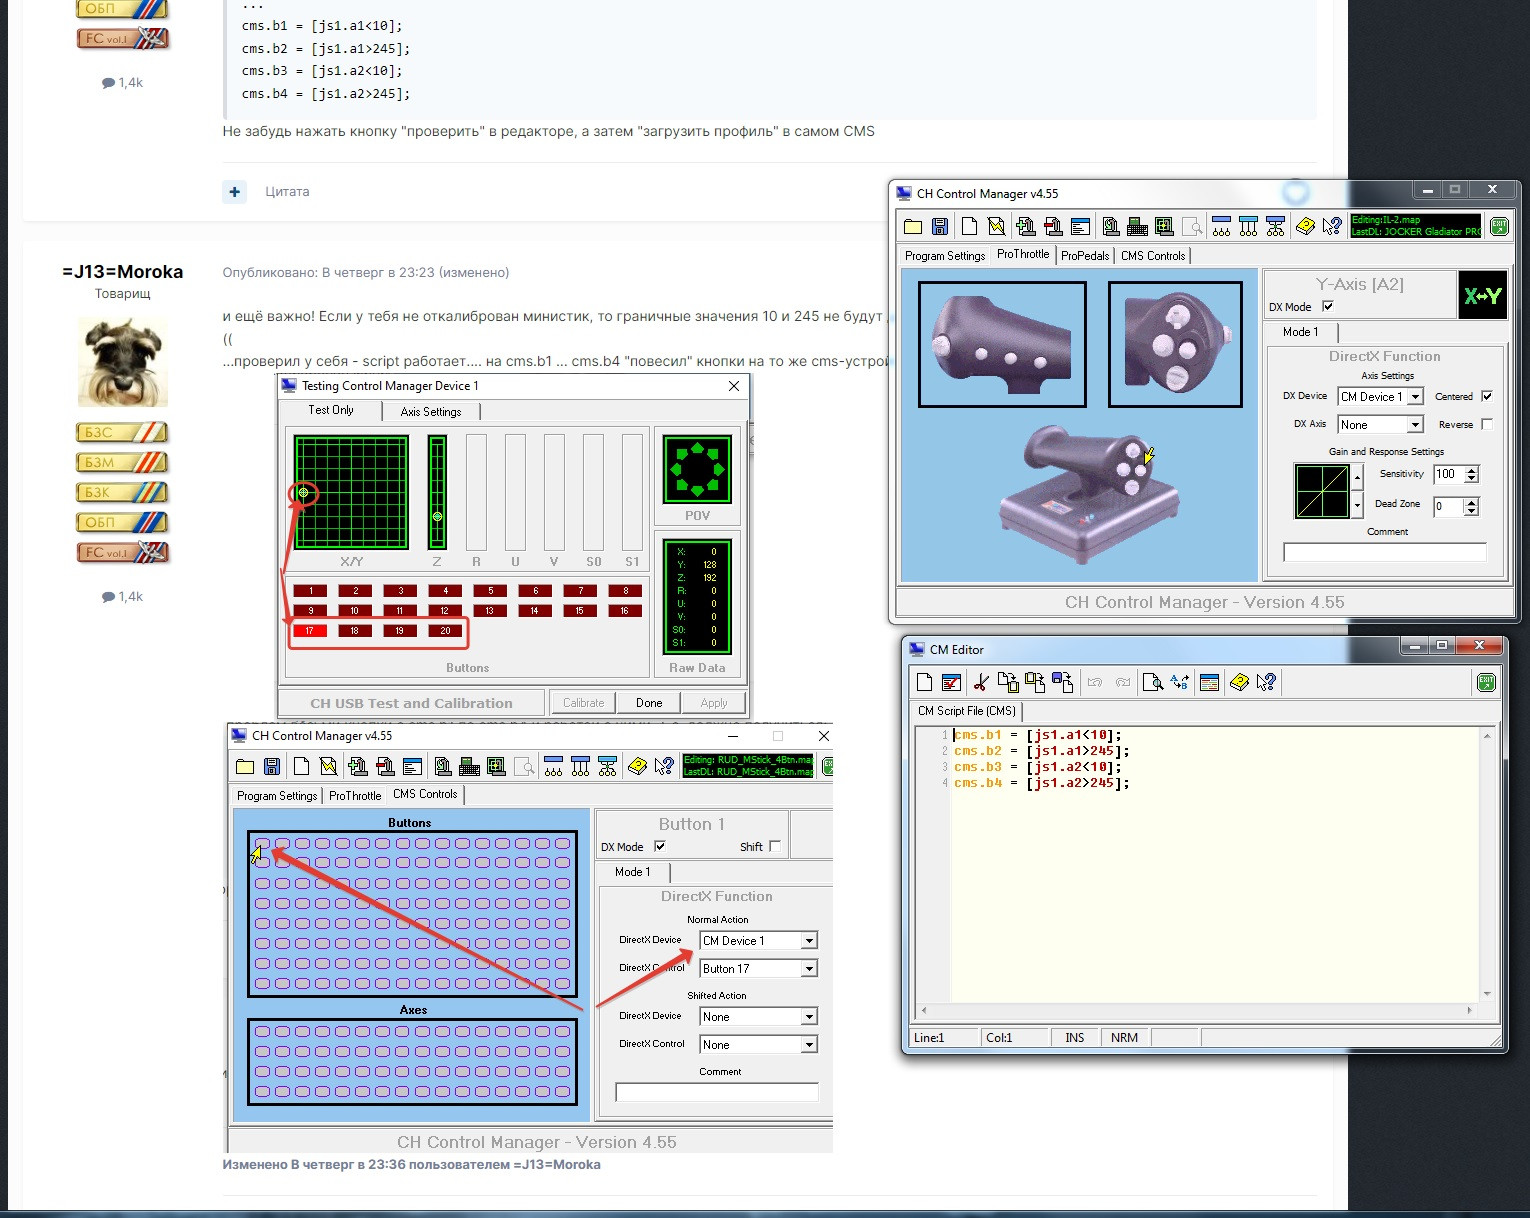
Task: Click the map wizard icon in upper CH Control Manager
Action: (995, 226)
